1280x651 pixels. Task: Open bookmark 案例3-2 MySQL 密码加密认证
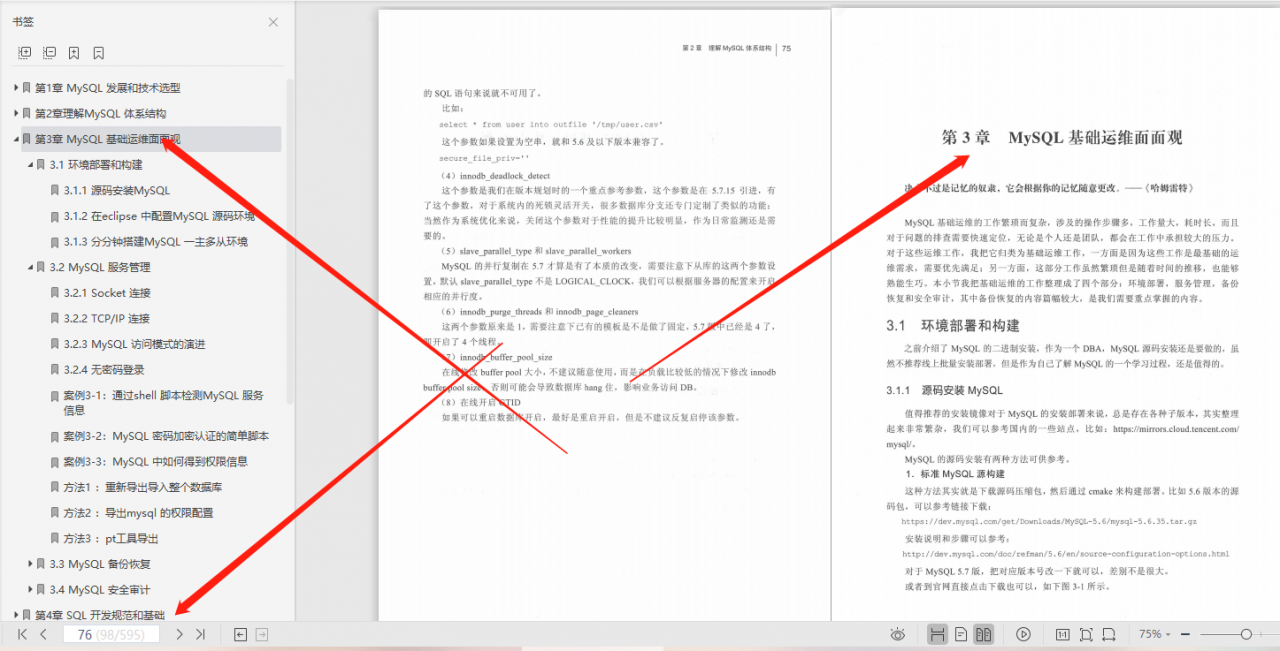[x=166, y=436]
